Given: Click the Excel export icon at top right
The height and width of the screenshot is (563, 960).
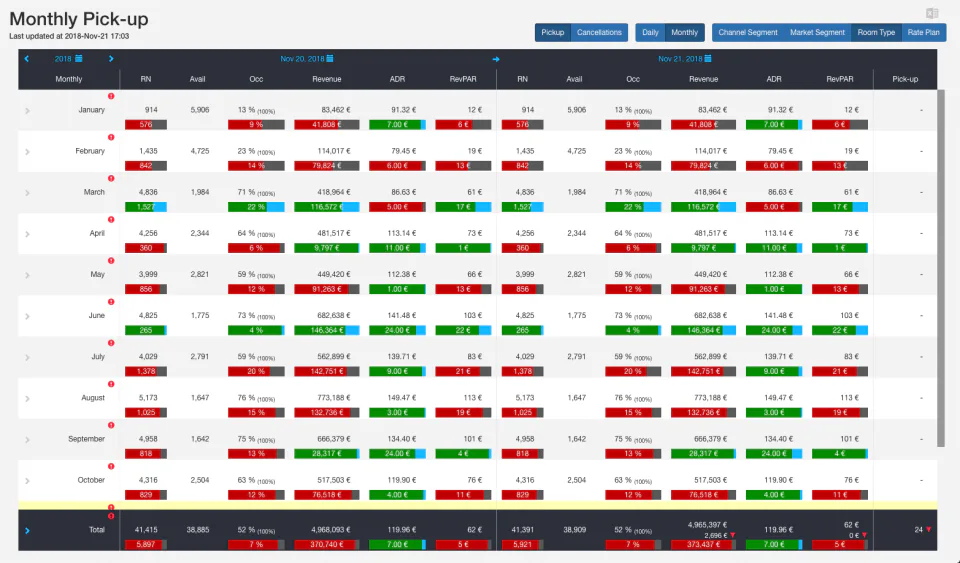Looking at the screenshot, I should (932, 13).
